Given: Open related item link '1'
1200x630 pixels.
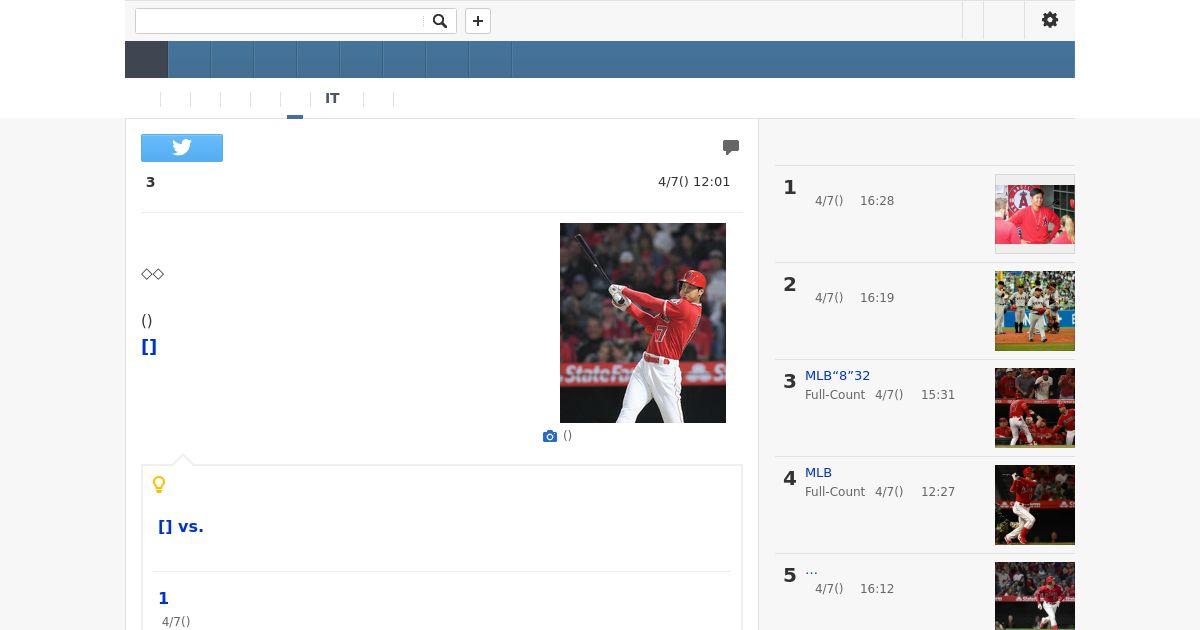Looking at the screenshot, I should (x=163, y=599).
